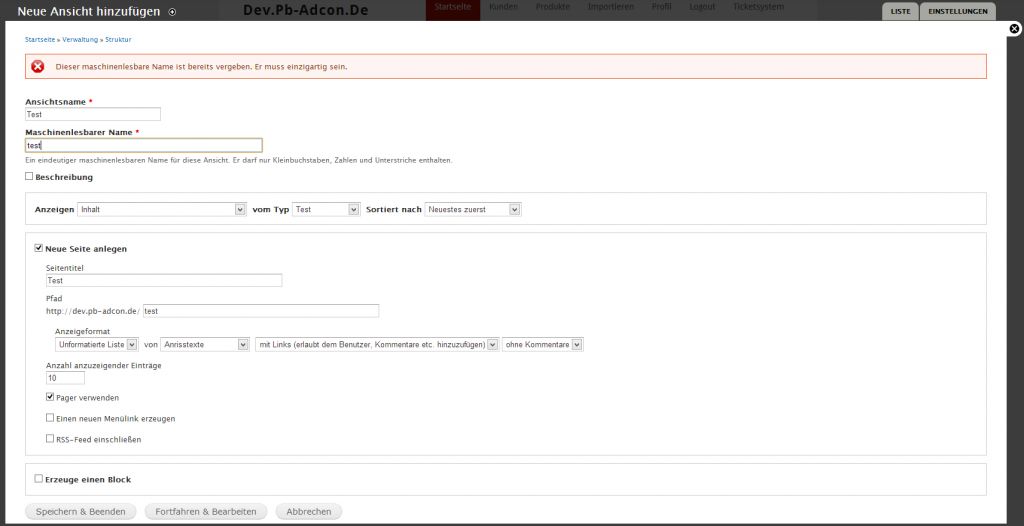Click the red error icon in the message
Screen dimensions: 1024x526
[x=38, y=67]
